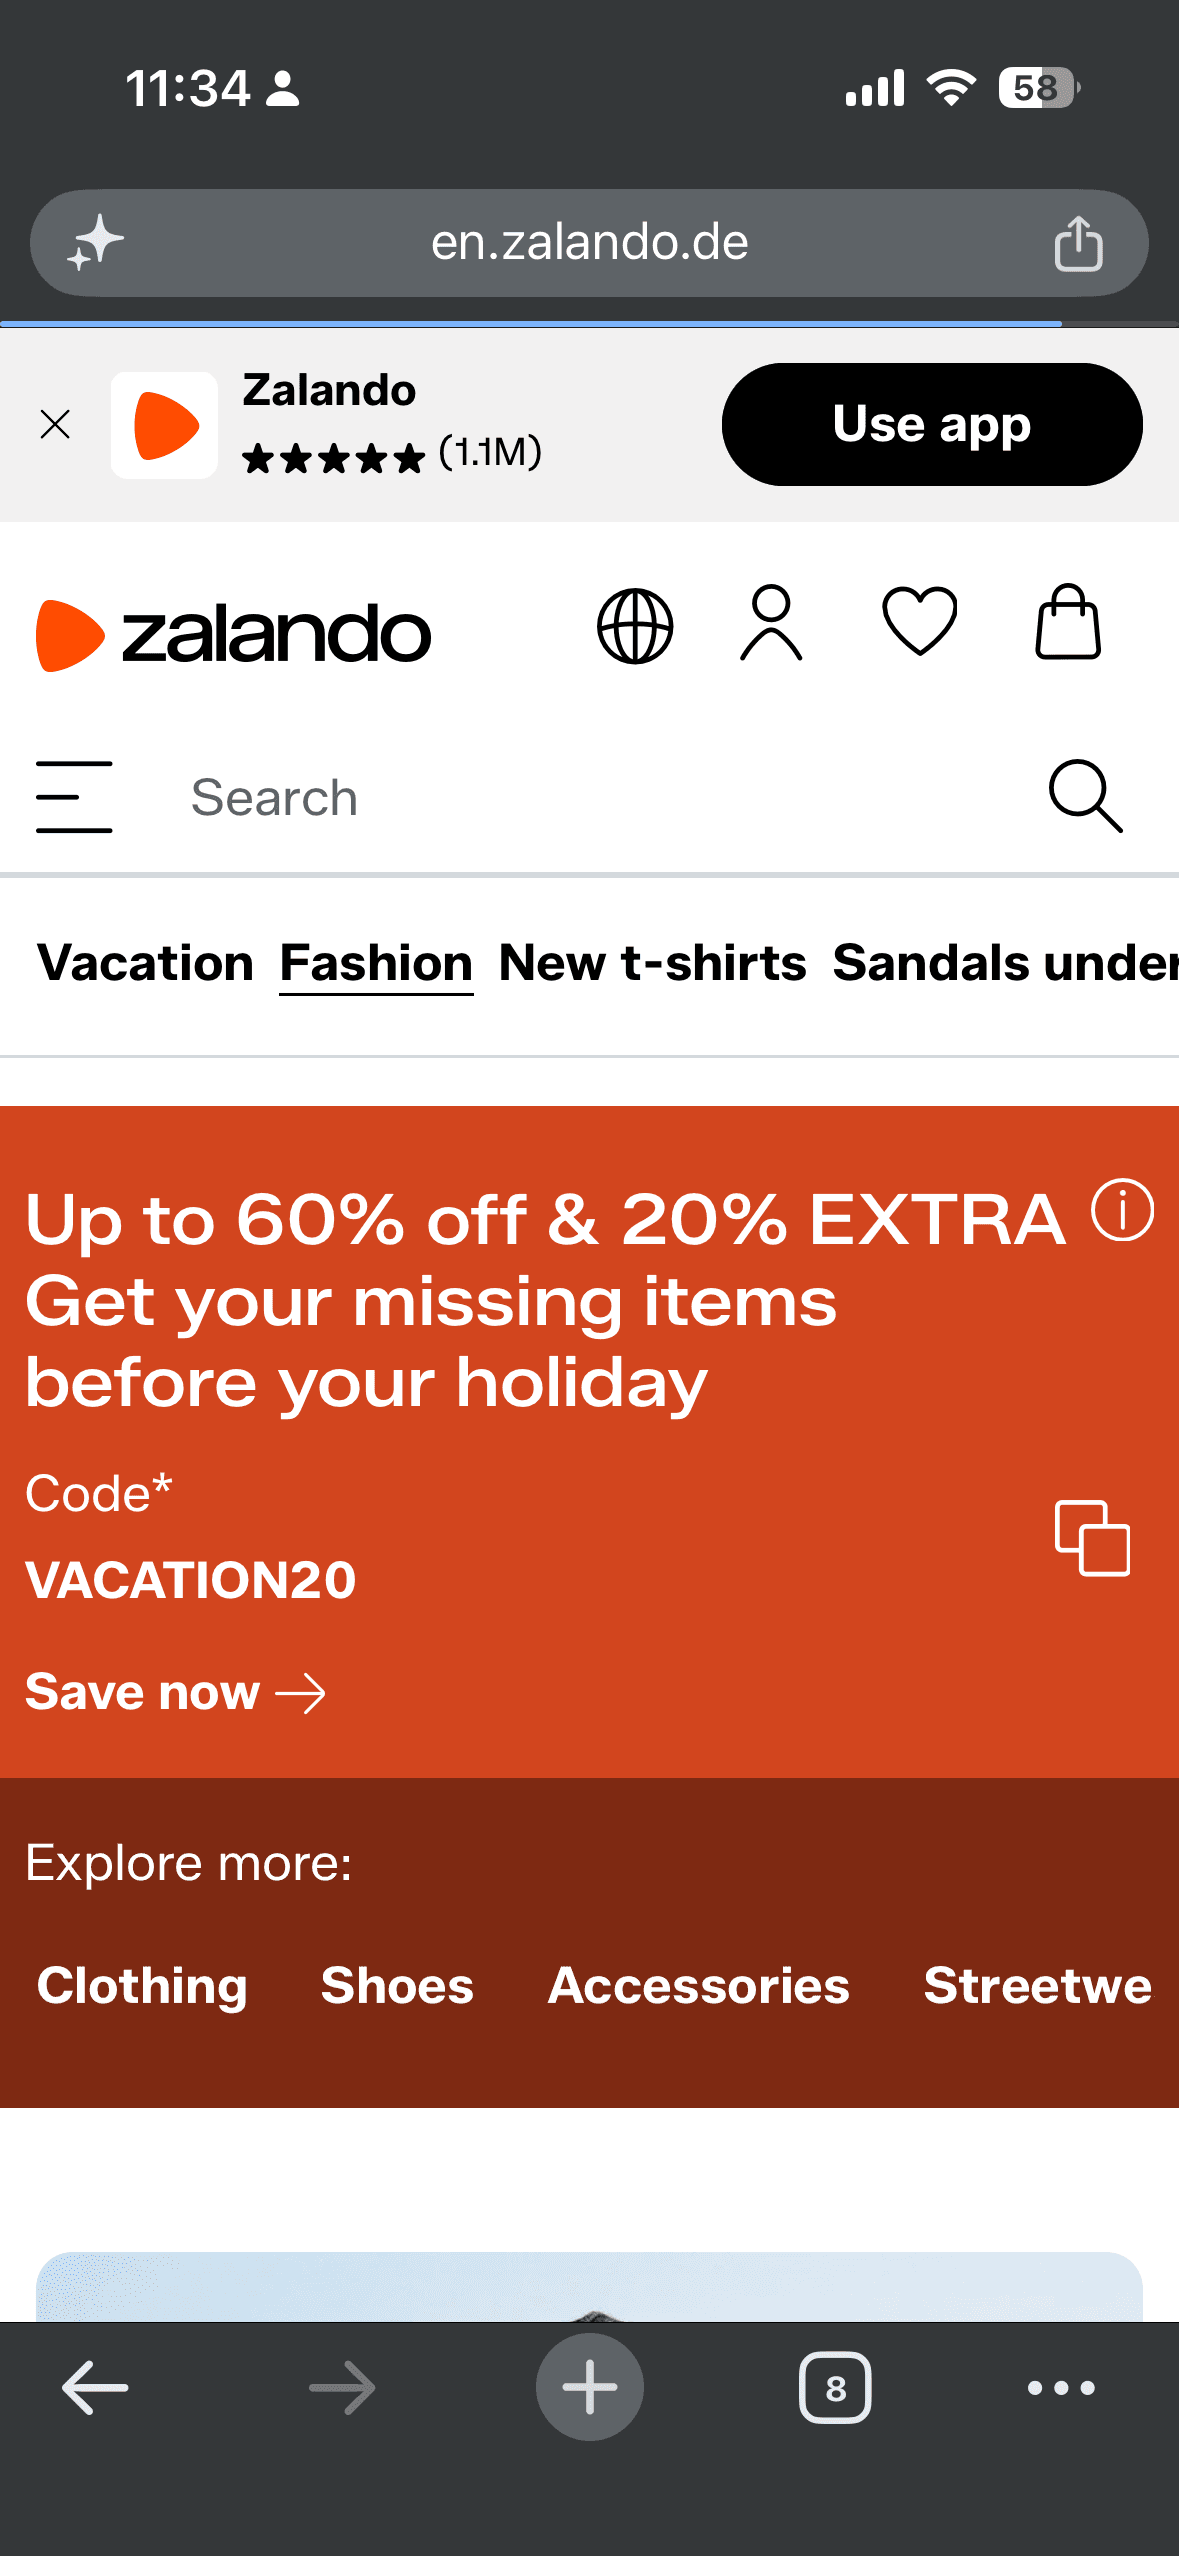Copy the VACATION20 code icon
1179x2556 pixels.
point(1092,1538)
